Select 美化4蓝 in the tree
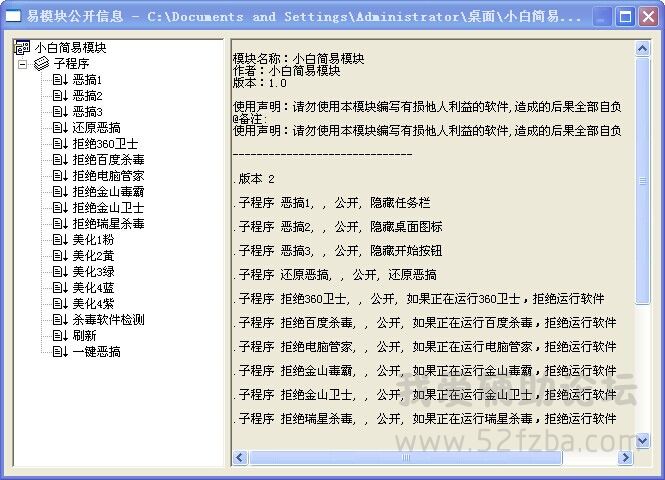The width and height of the screenshot is (665, 480). coord(93,287)
